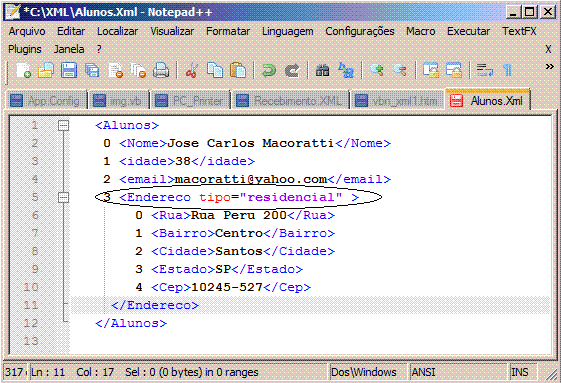This screenshot has width=561, height=383.
Task: Open the Linguagem menu
Action: click(x=288, y=31)
